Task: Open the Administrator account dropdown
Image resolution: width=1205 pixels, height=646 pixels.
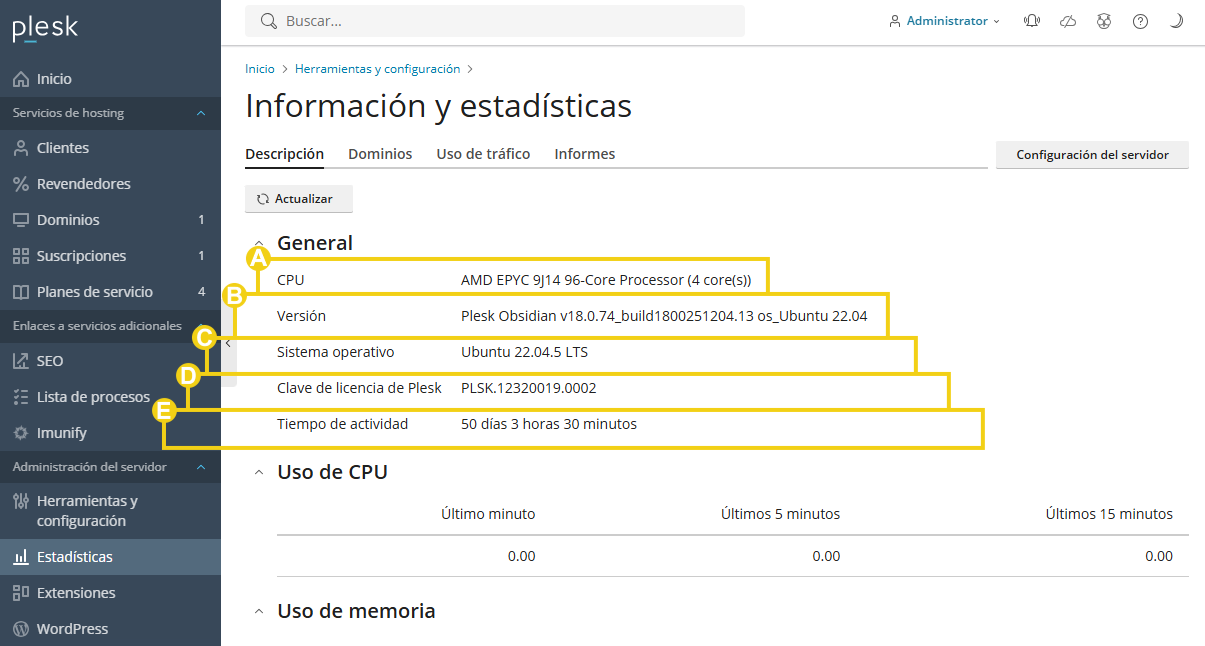Action: pyautogui.click(x=944, y=20)
